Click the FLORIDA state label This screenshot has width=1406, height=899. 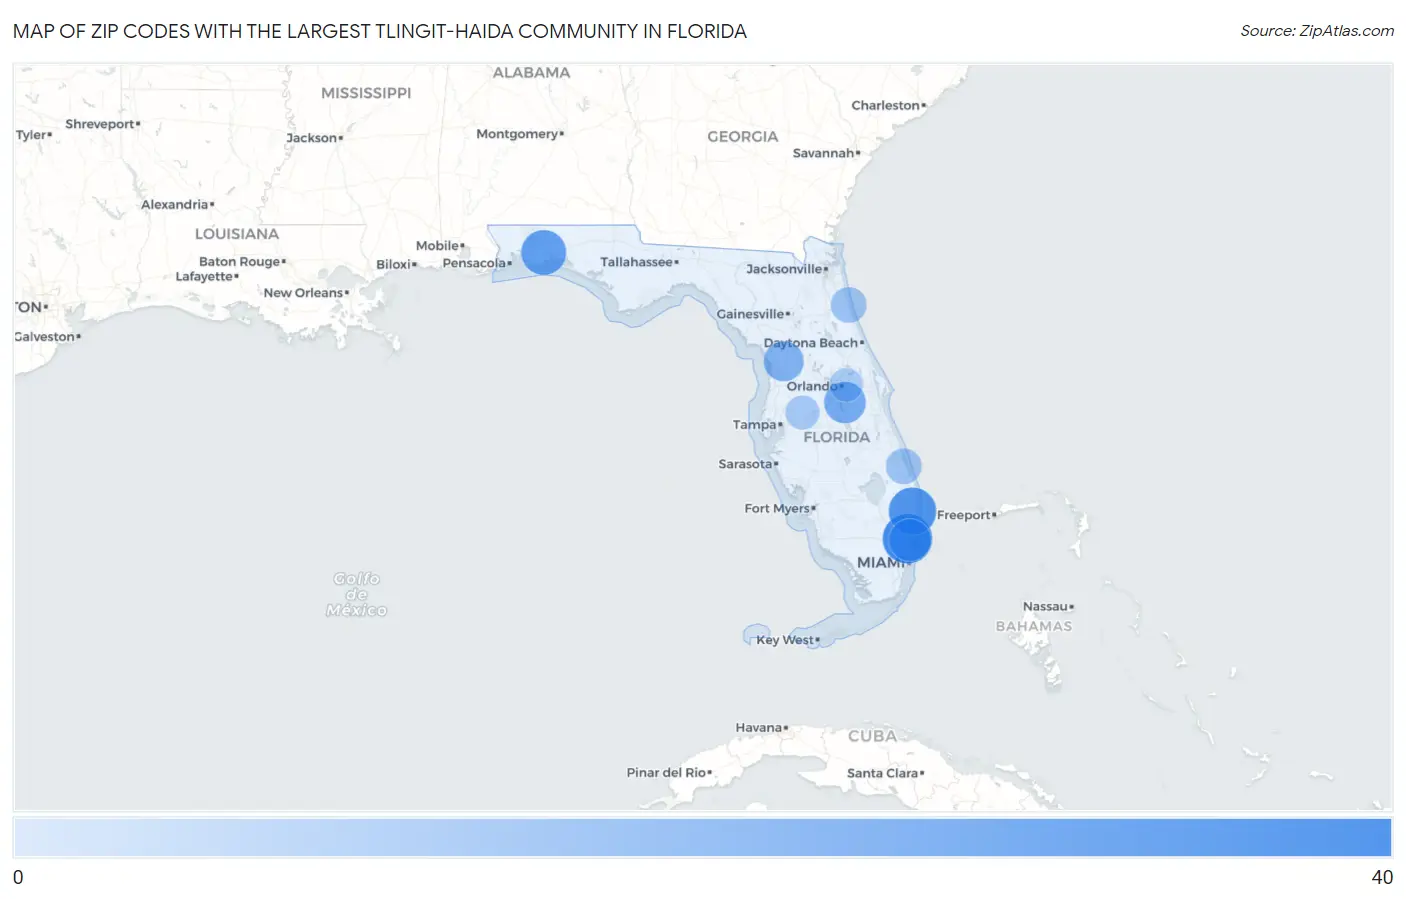(837, 437)
